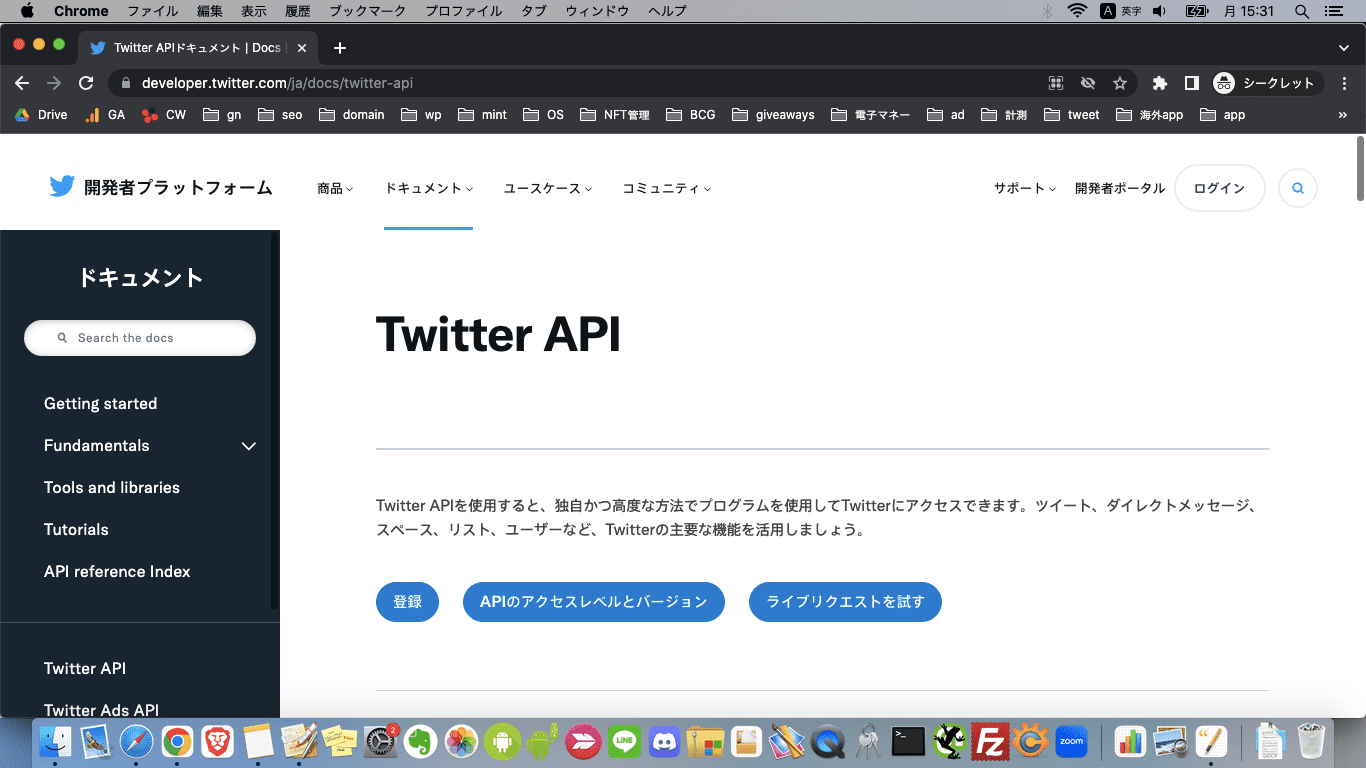
Task: Launch Discord from the dock
Action: coord(665,741)
